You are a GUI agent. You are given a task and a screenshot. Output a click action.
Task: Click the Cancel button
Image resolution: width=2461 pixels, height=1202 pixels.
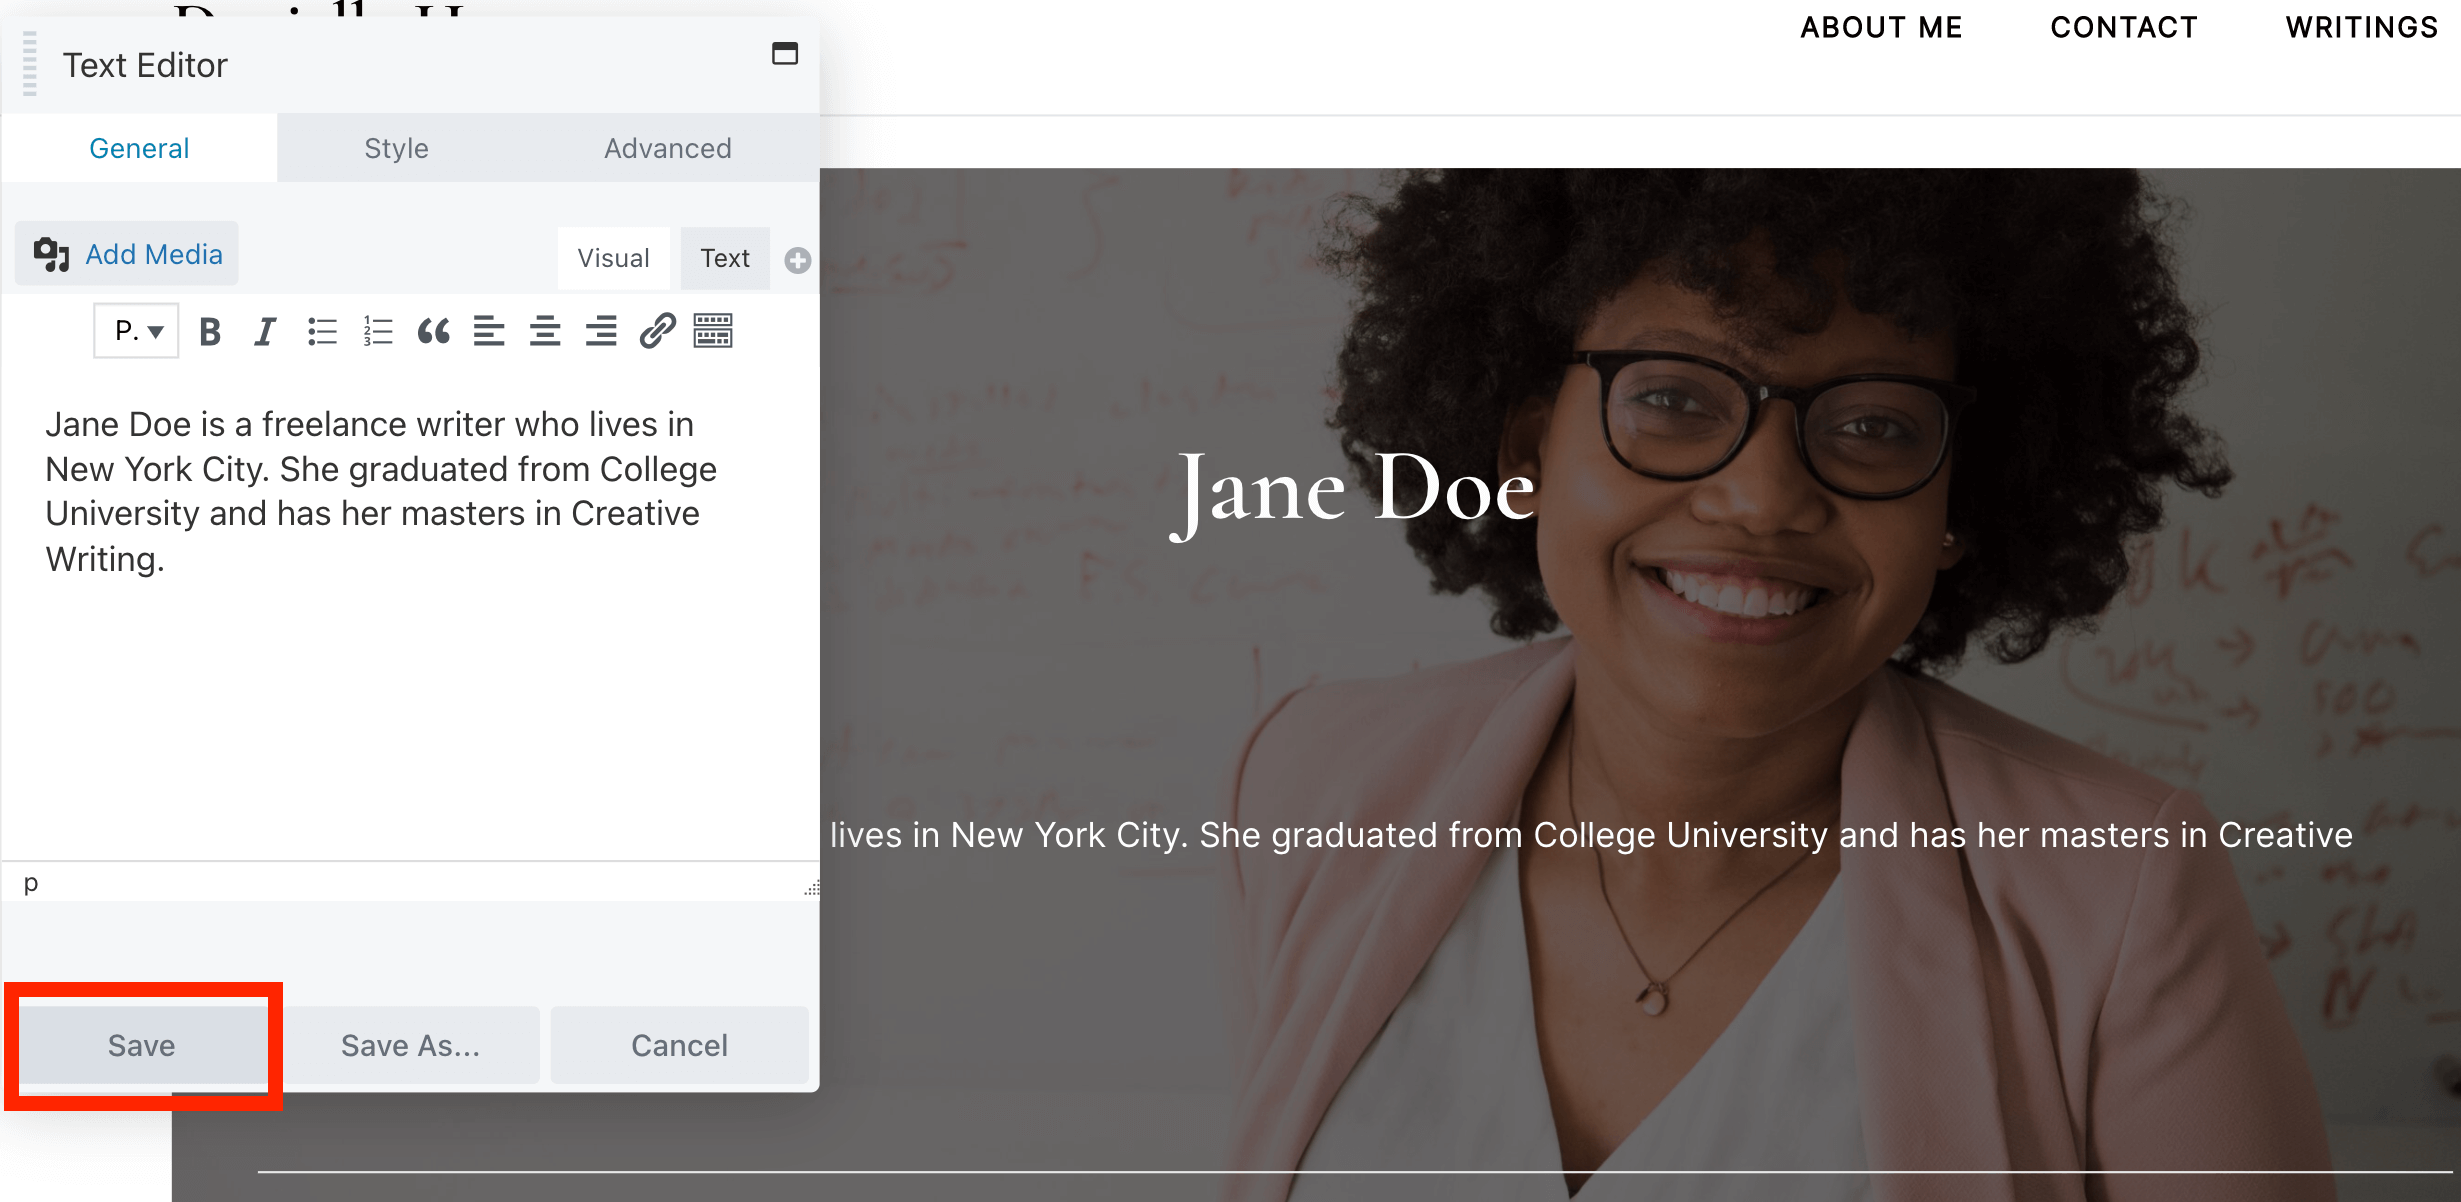pos(680,1045)
